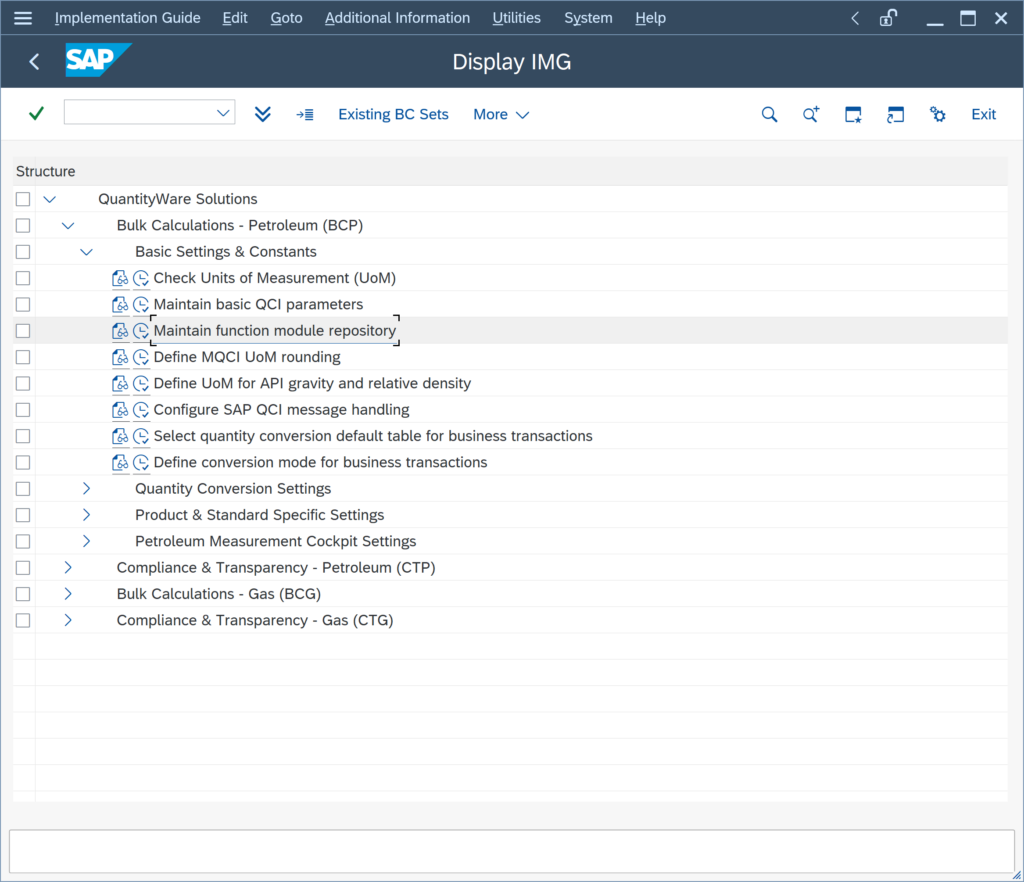The height and width of the screenshot is (882, 1024).
Task: Execute activity icon for Configure SAP QCI message handling
Action: click(x=141, y=410)
